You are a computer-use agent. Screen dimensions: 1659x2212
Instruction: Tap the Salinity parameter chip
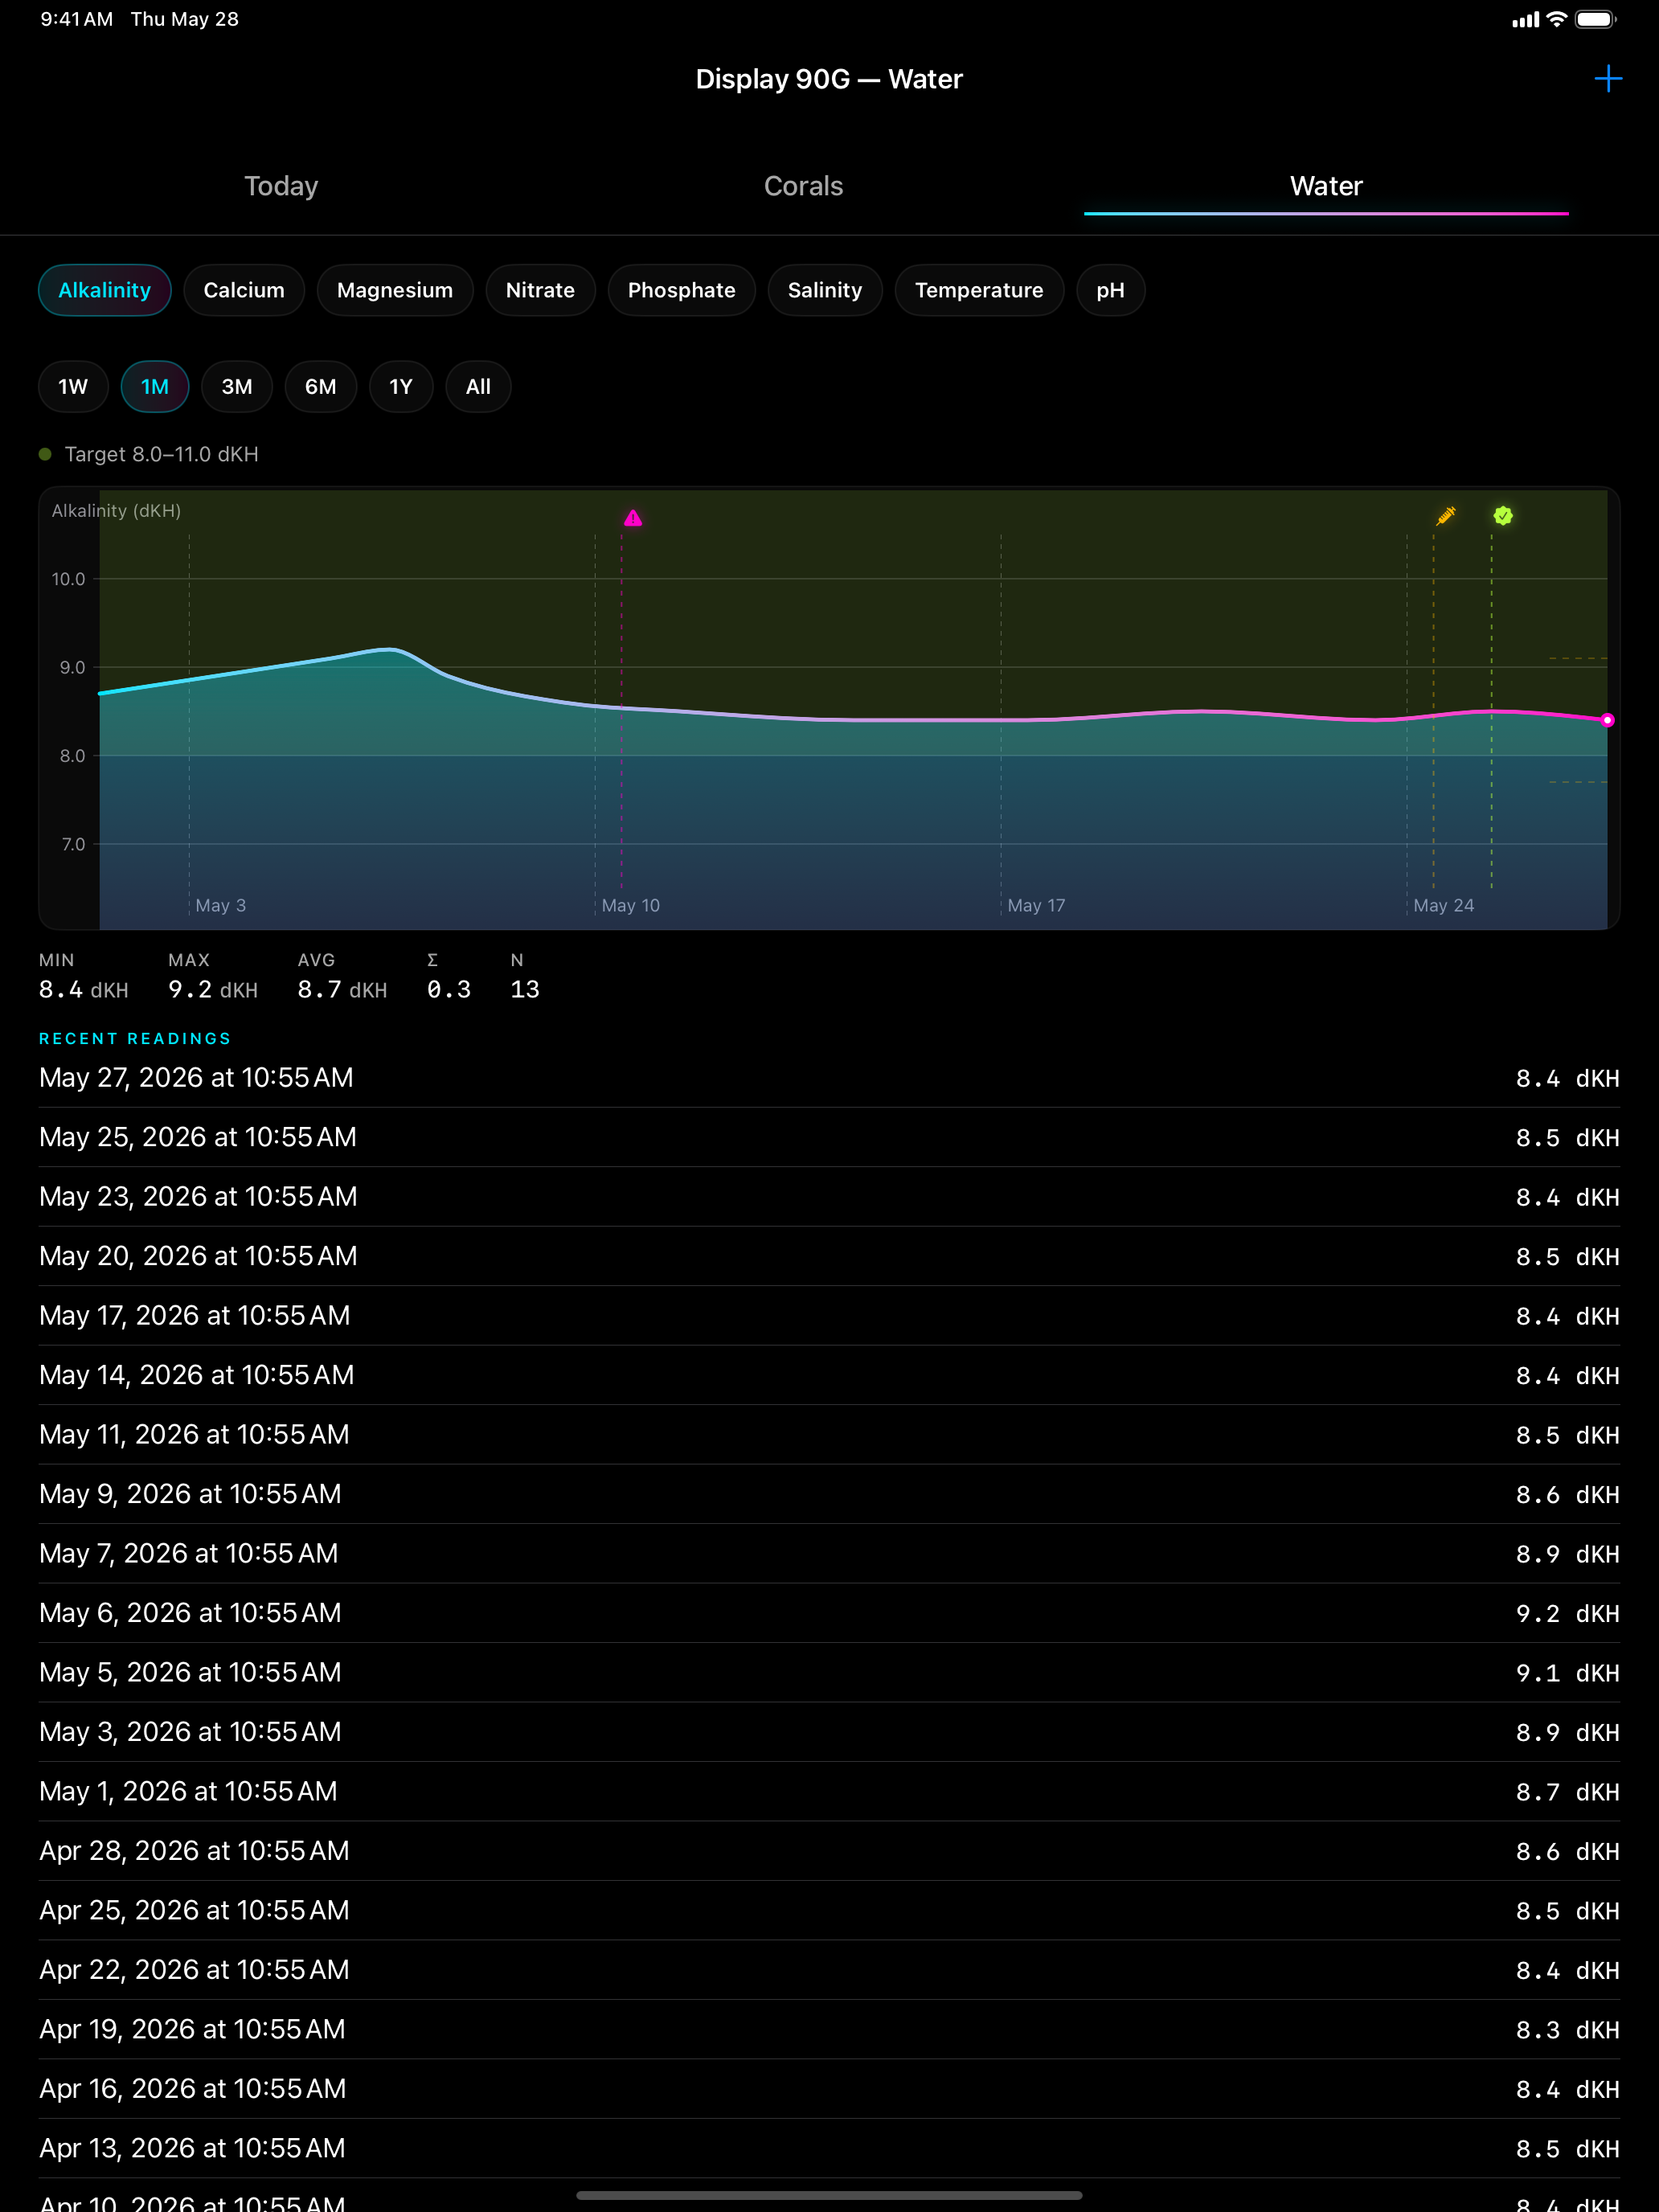pos(825,290)
